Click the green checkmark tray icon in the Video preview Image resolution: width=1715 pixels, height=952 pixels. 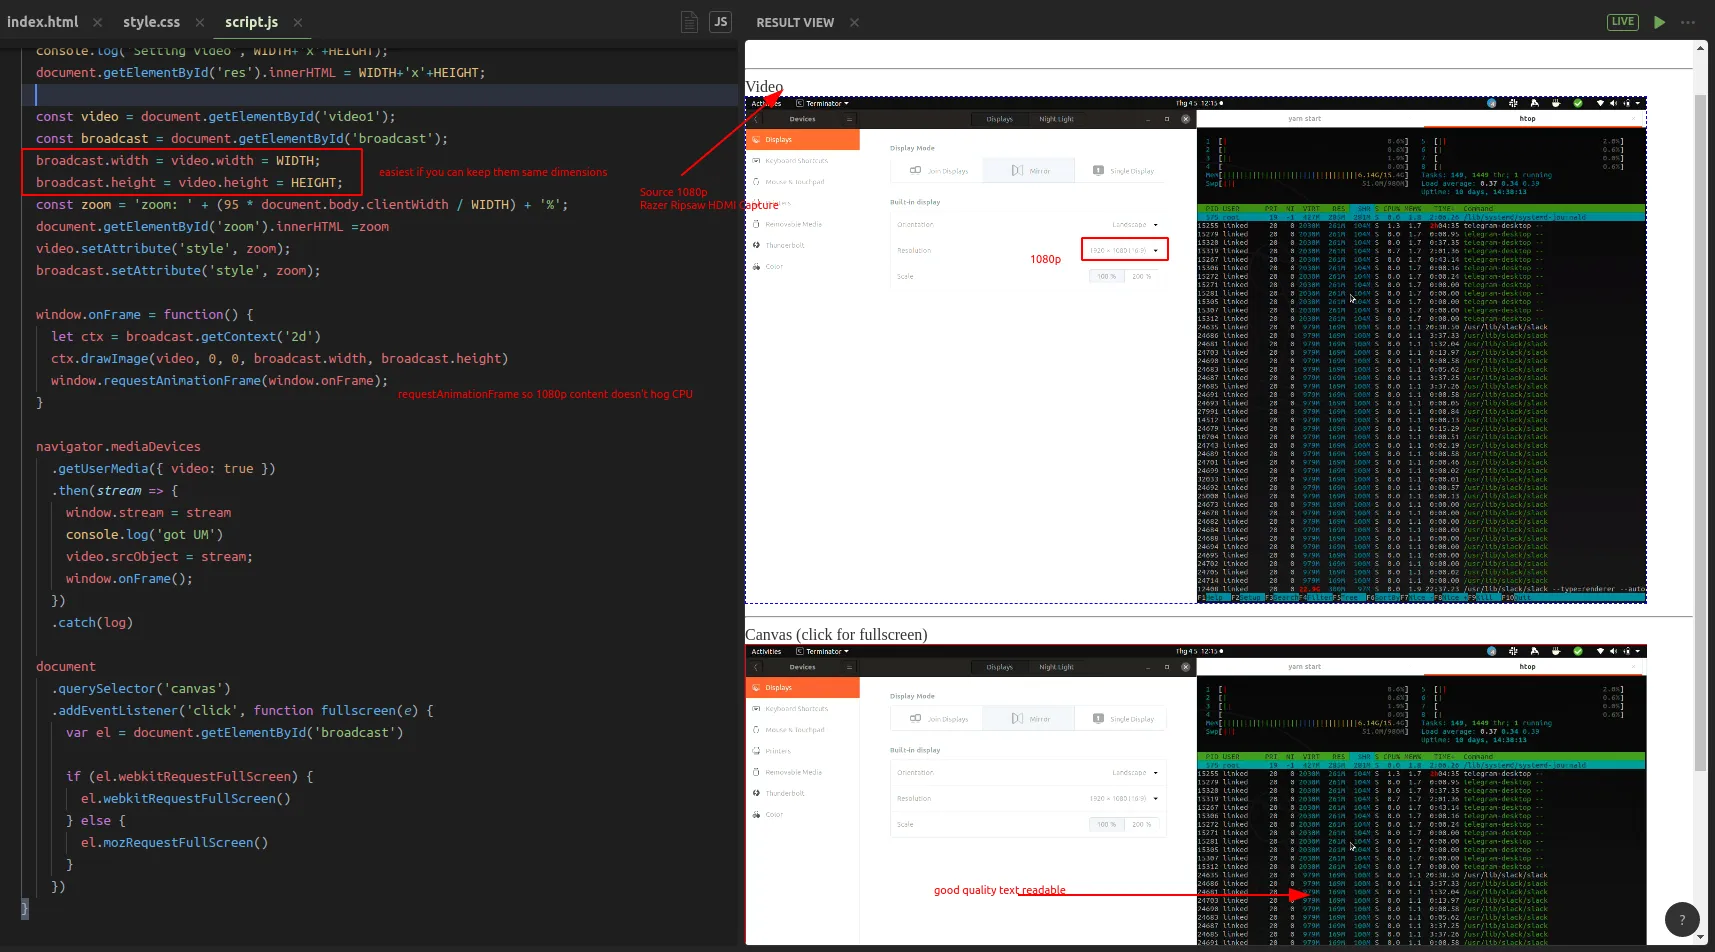1578,103
